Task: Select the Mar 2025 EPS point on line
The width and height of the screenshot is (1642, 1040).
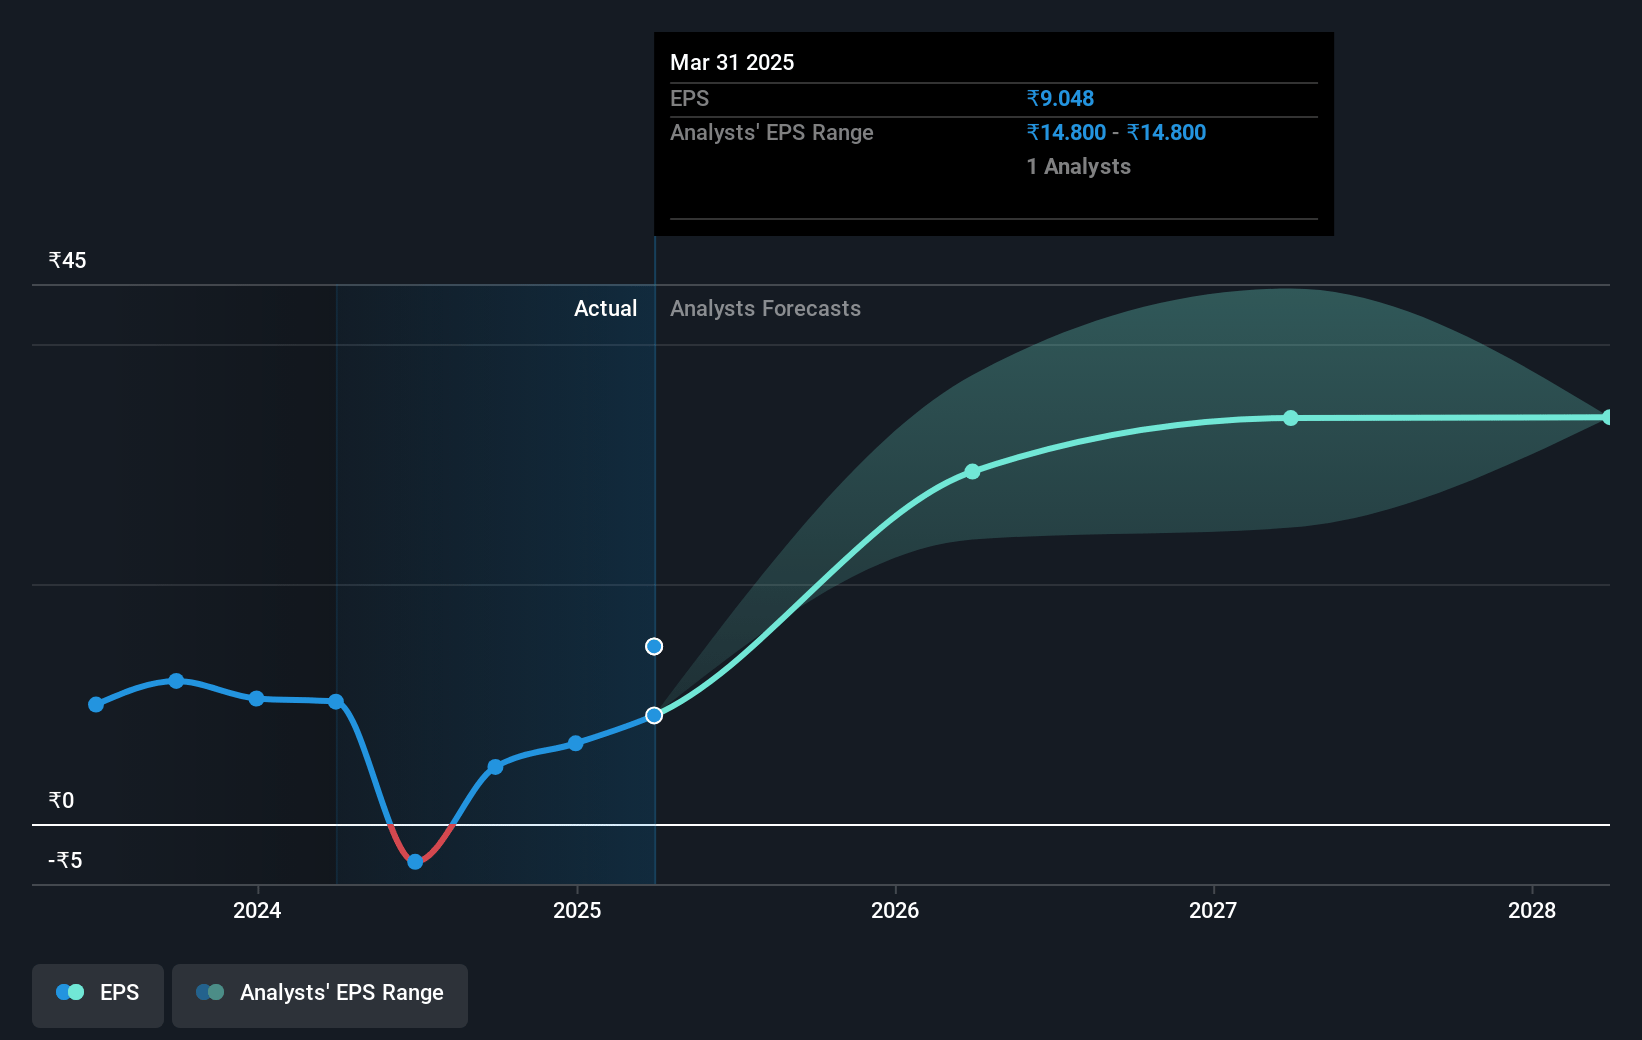Action: click(x=654, y=715)
